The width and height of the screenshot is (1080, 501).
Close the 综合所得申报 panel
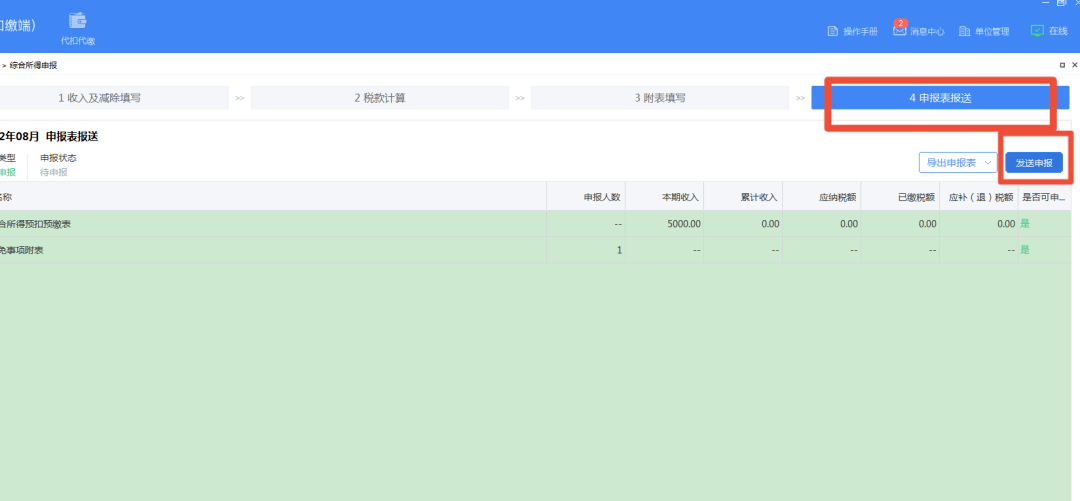[1074, 65]
